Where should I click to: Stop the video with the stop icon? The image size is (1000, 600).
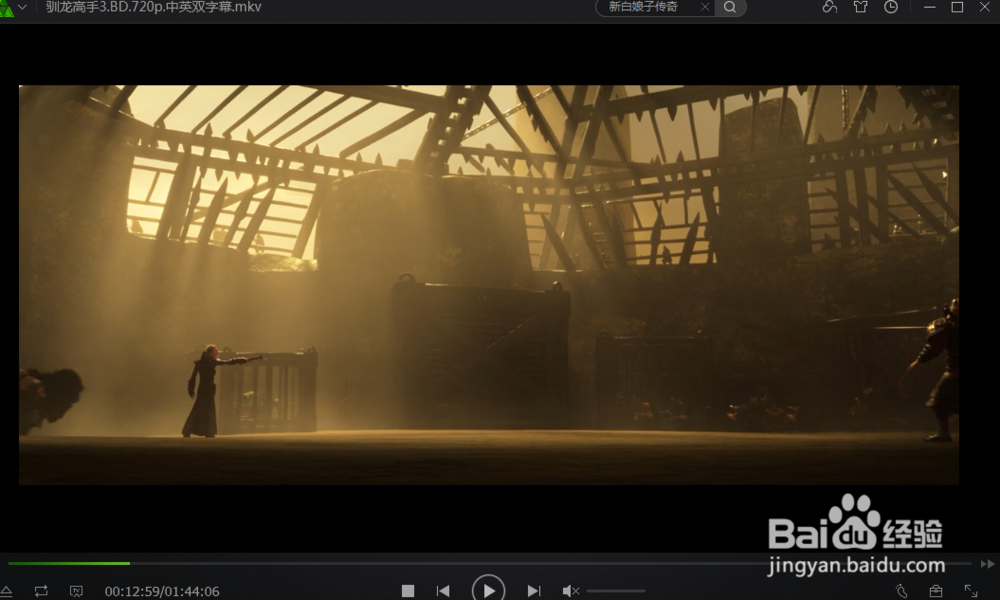(x=408, y=591)
